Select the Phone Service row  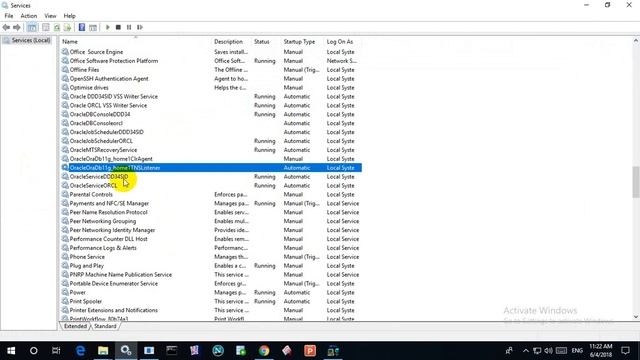point(211,257)
